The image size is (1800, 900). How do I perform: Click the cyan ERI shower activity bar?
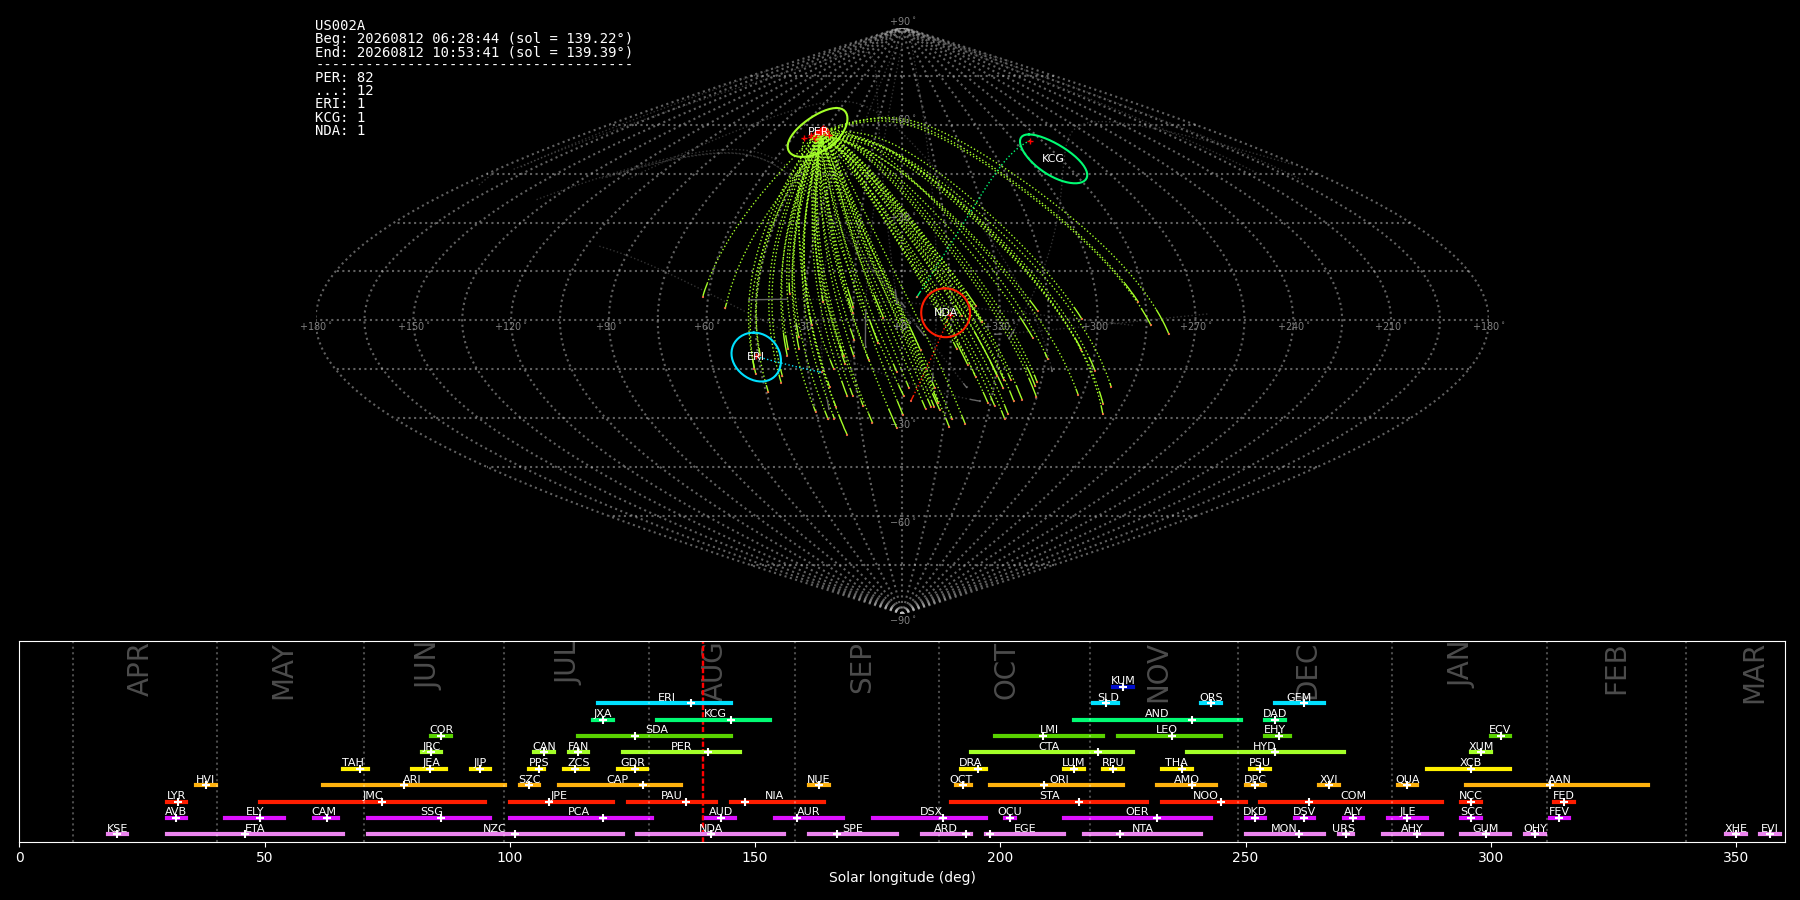pos(664,703)
